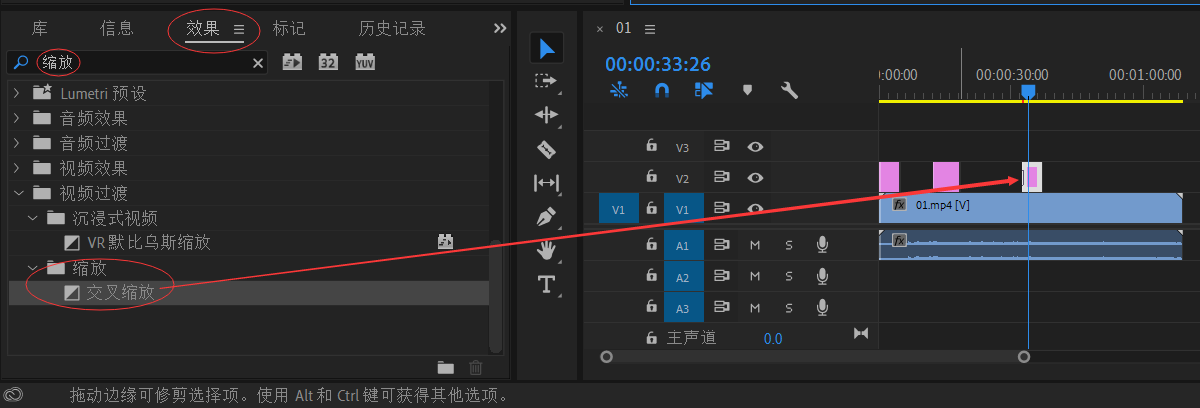Toggle V2 track output eye
1200x408 pixels.
pyautogui.click(x=755, y=177)
